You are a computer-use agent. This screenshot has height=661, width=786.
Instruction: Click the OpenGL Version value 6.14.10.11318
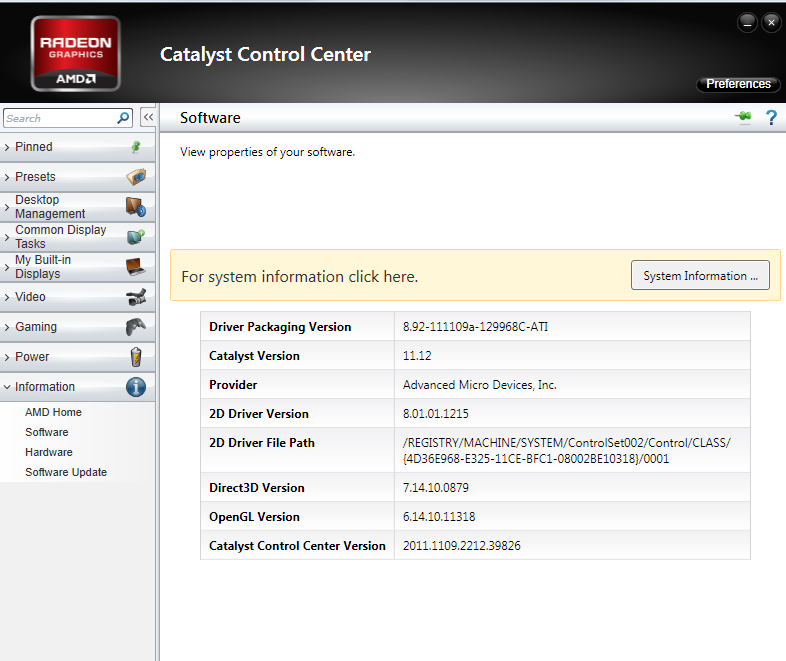439,517
